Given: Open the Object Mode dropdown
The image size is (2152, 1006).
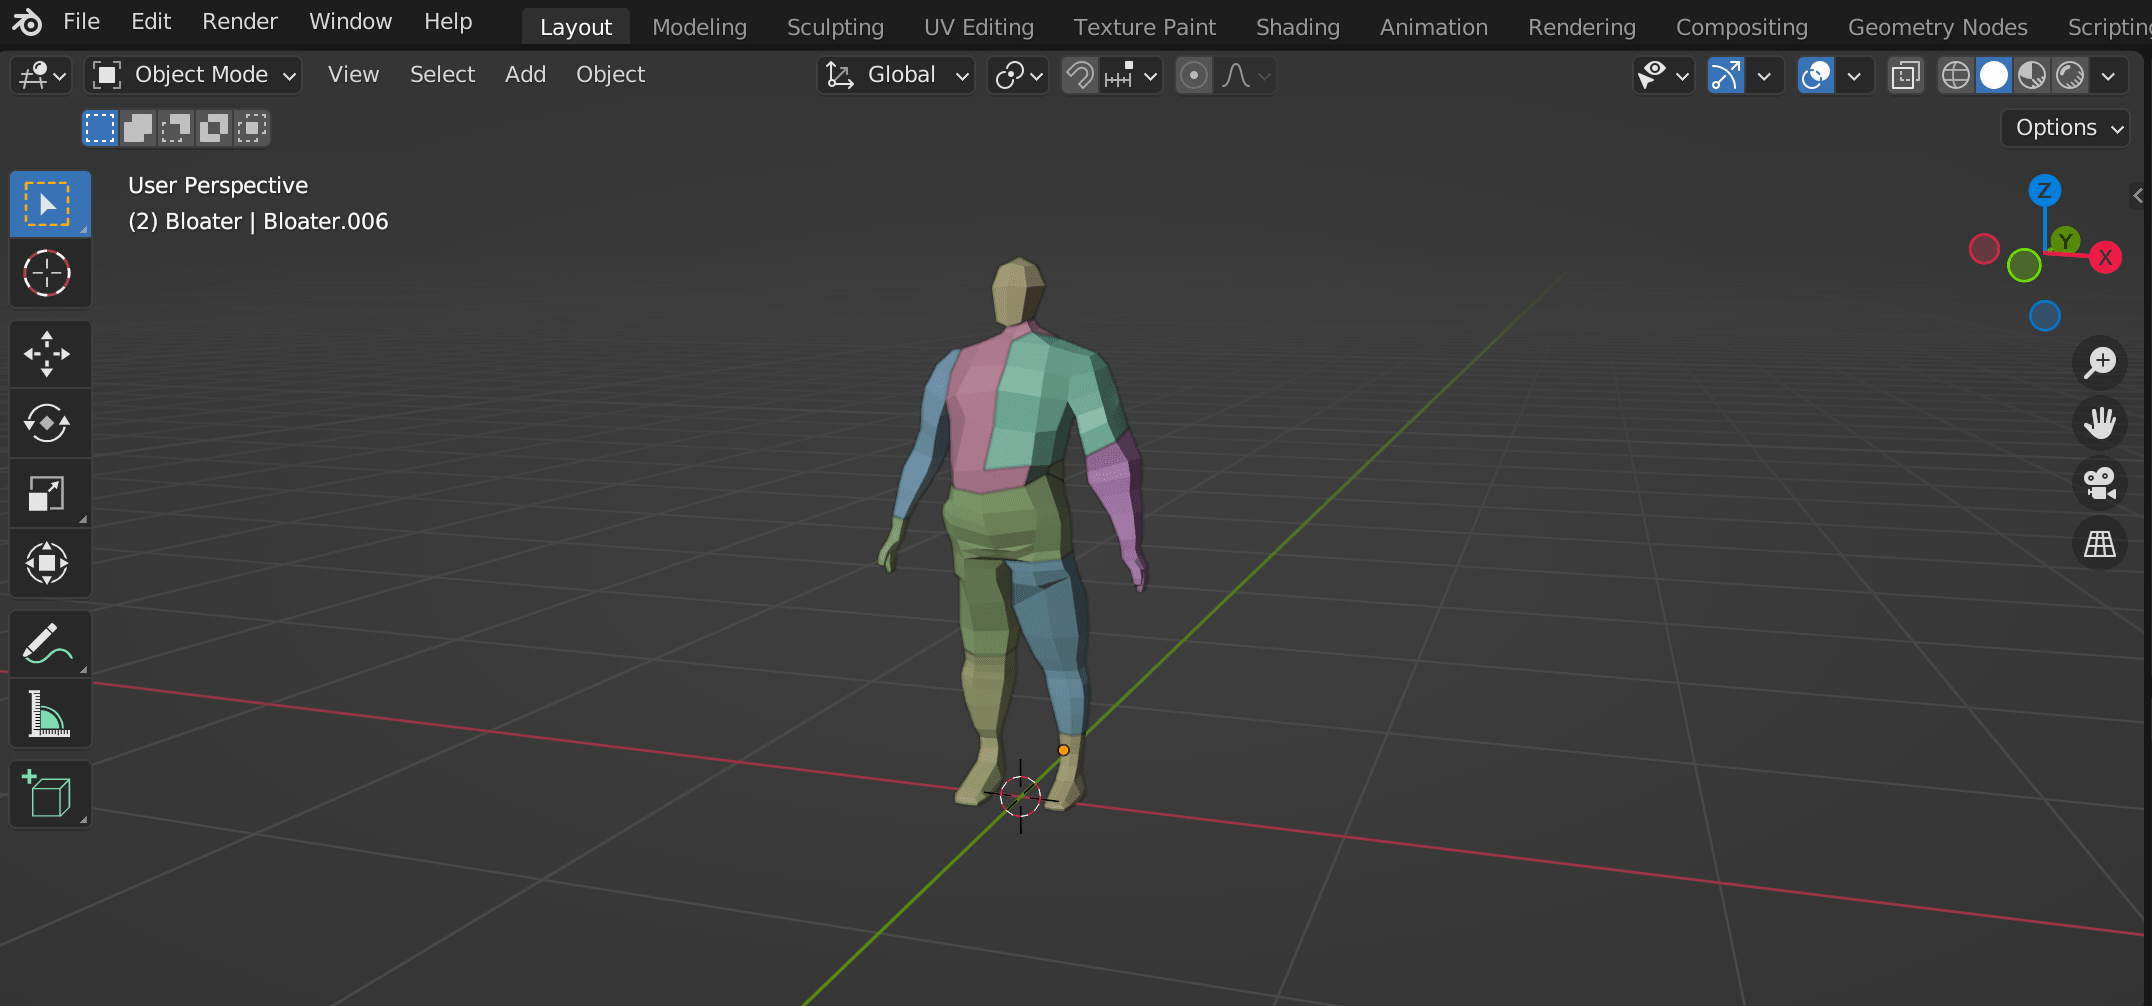Looking at the screenshot, I should click(193, 75).
